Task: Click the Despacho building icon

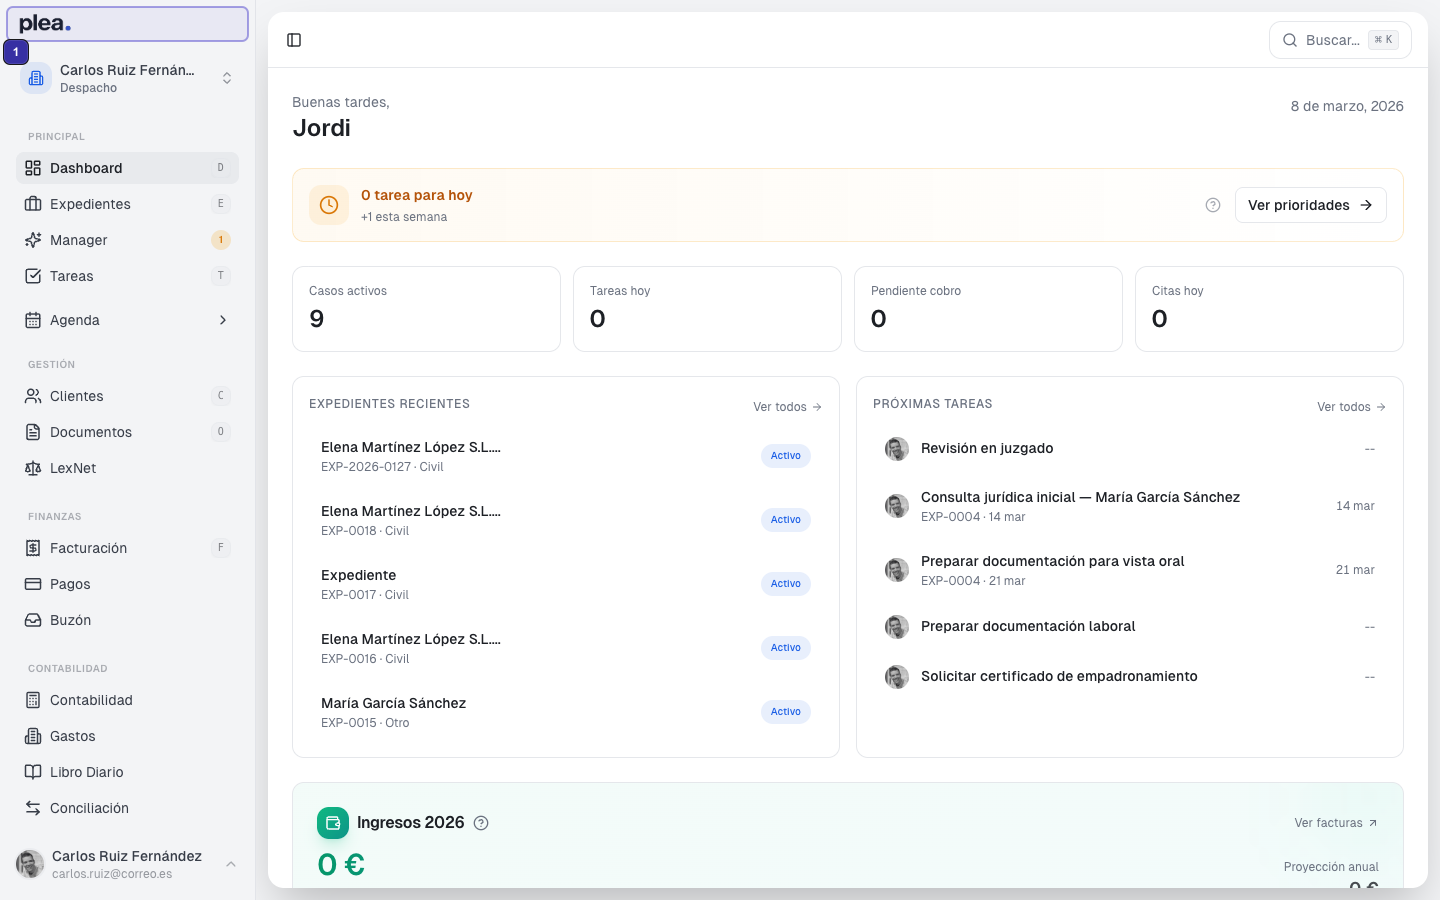Action: coord(36,78)
